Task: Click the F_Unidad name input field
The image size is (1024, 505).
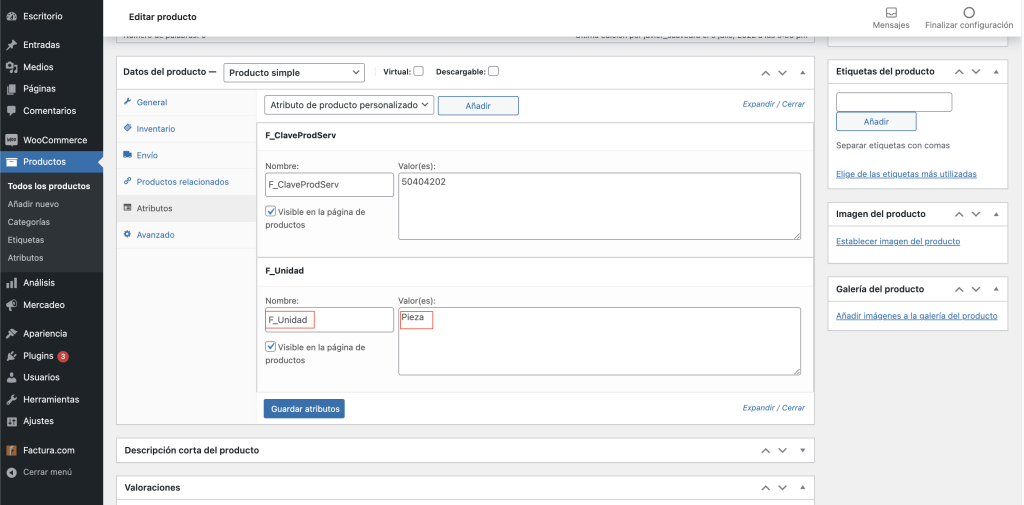Action: tap(329, 320)
